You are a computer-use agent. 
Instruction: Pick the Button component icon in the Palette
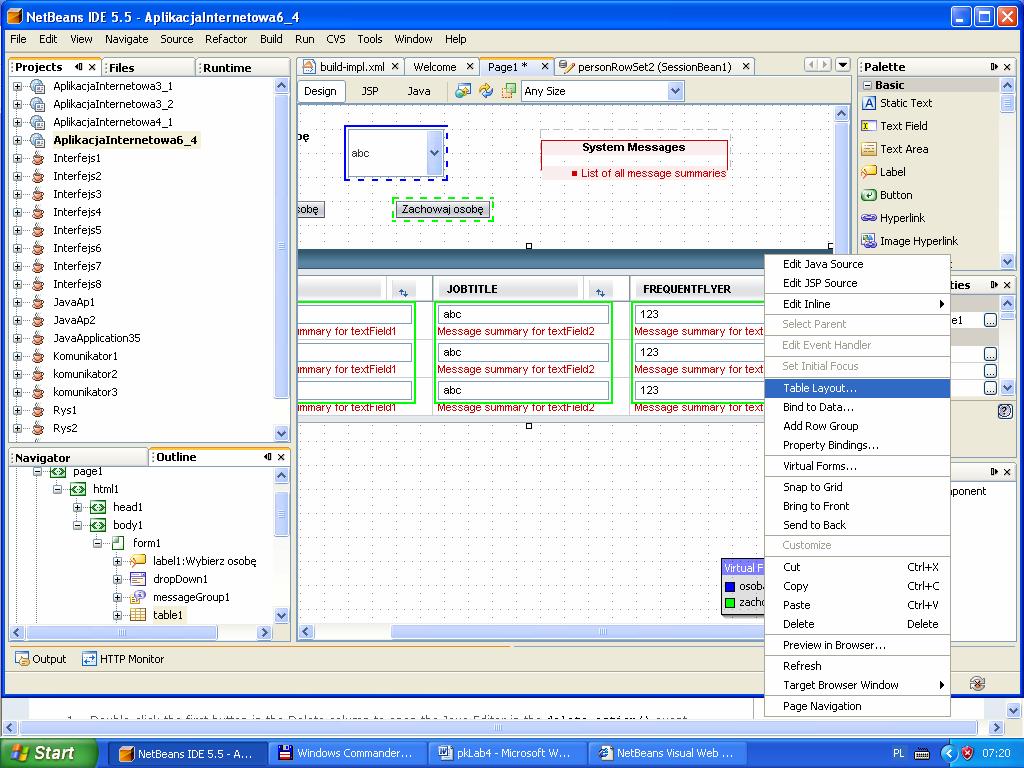click(x=869, y=195)
